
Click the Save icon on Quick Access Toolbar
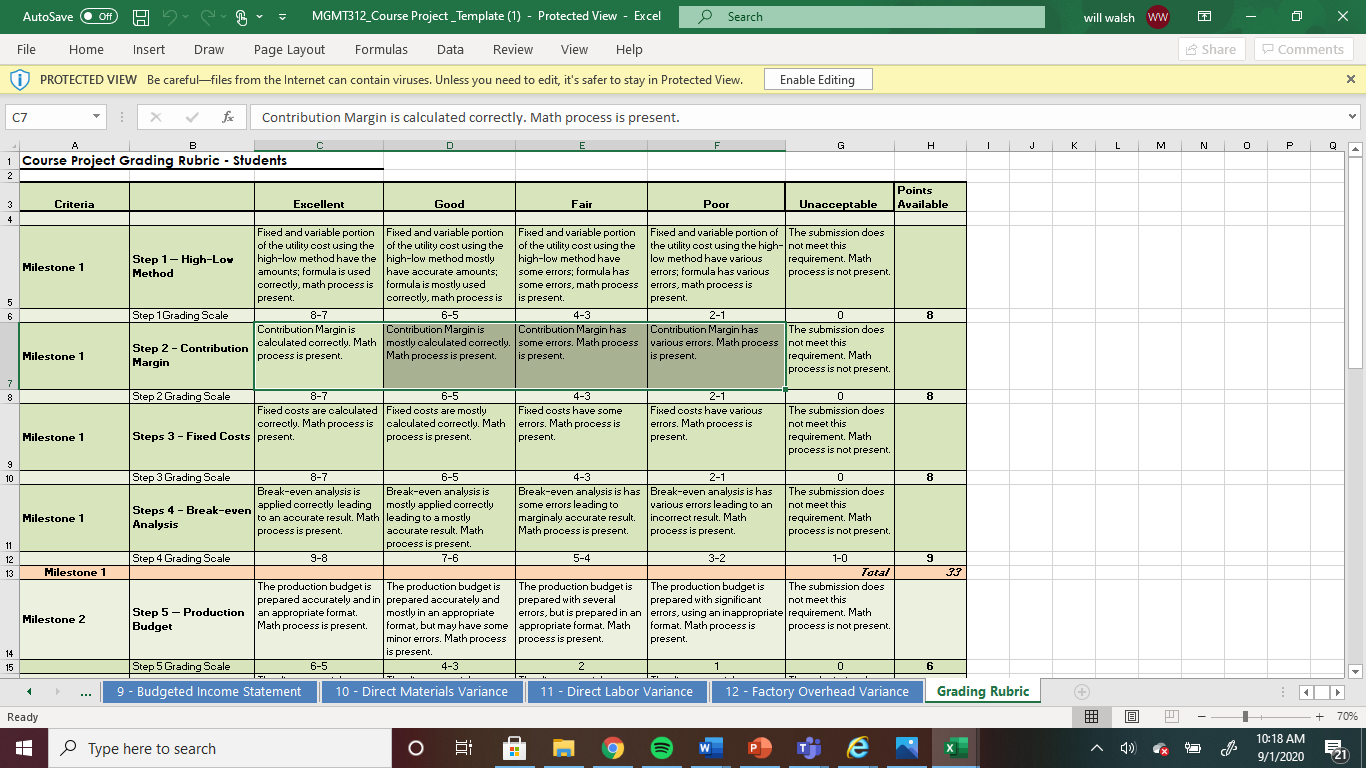coord(140,16)
